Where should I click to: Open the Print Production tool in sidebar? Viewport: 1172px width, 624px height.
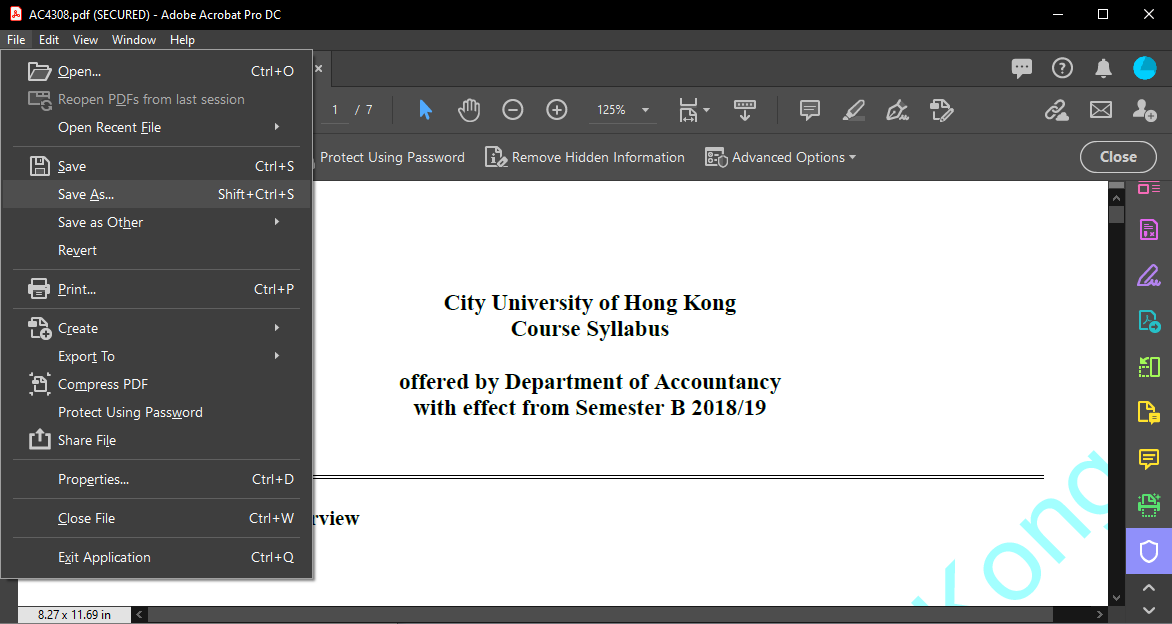coord(1149,505)
